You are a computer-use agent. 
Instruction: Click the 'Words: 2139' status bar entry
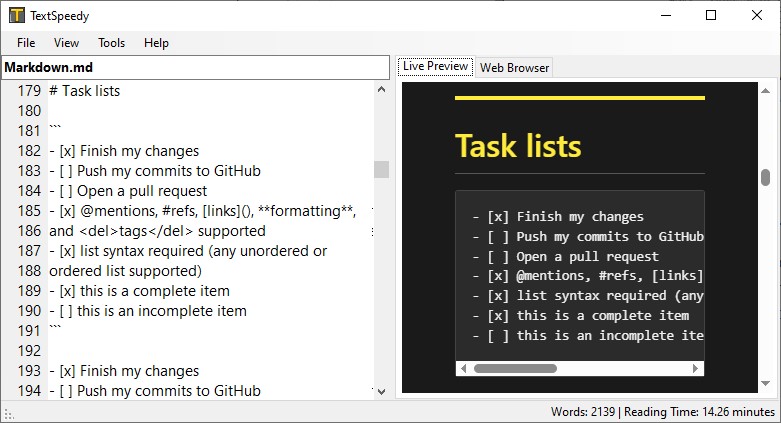[x=583, y=412]
